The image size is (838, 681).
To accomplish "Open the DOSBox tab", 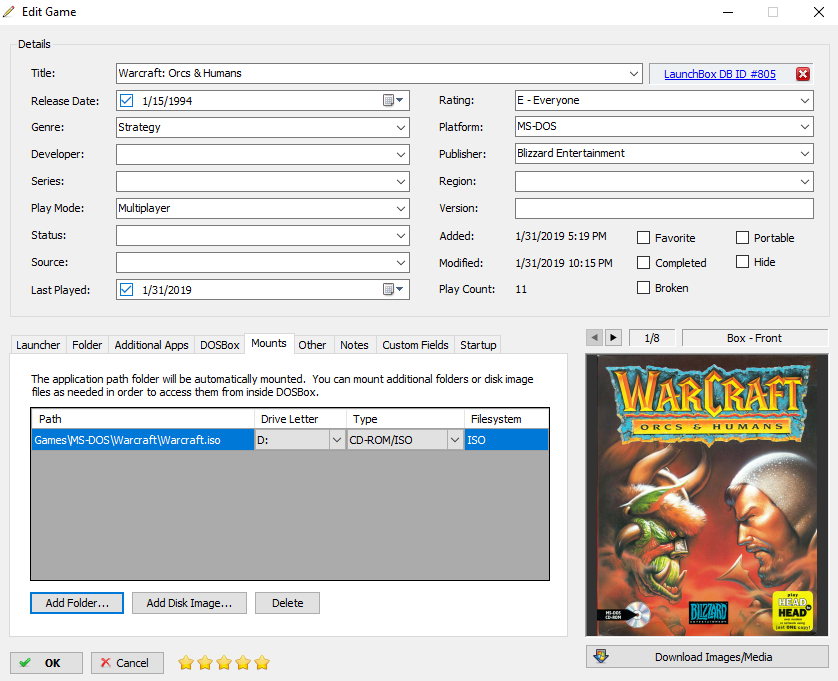I will click(x=220, y=345).
